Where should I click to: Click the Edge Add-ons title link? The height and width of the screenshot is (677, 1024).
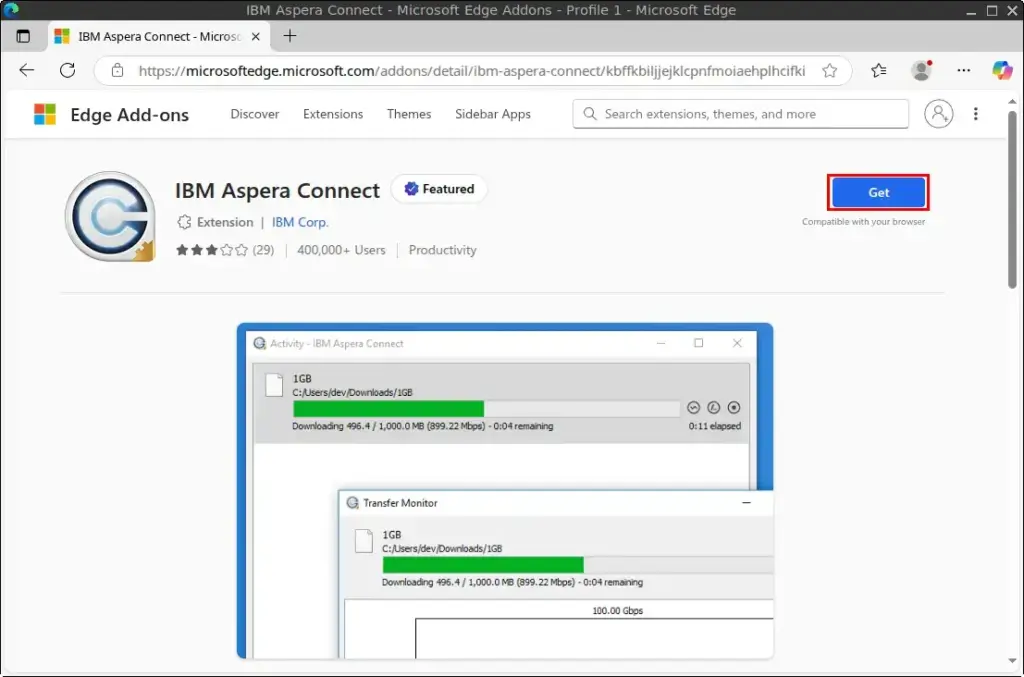click(129, 115)
